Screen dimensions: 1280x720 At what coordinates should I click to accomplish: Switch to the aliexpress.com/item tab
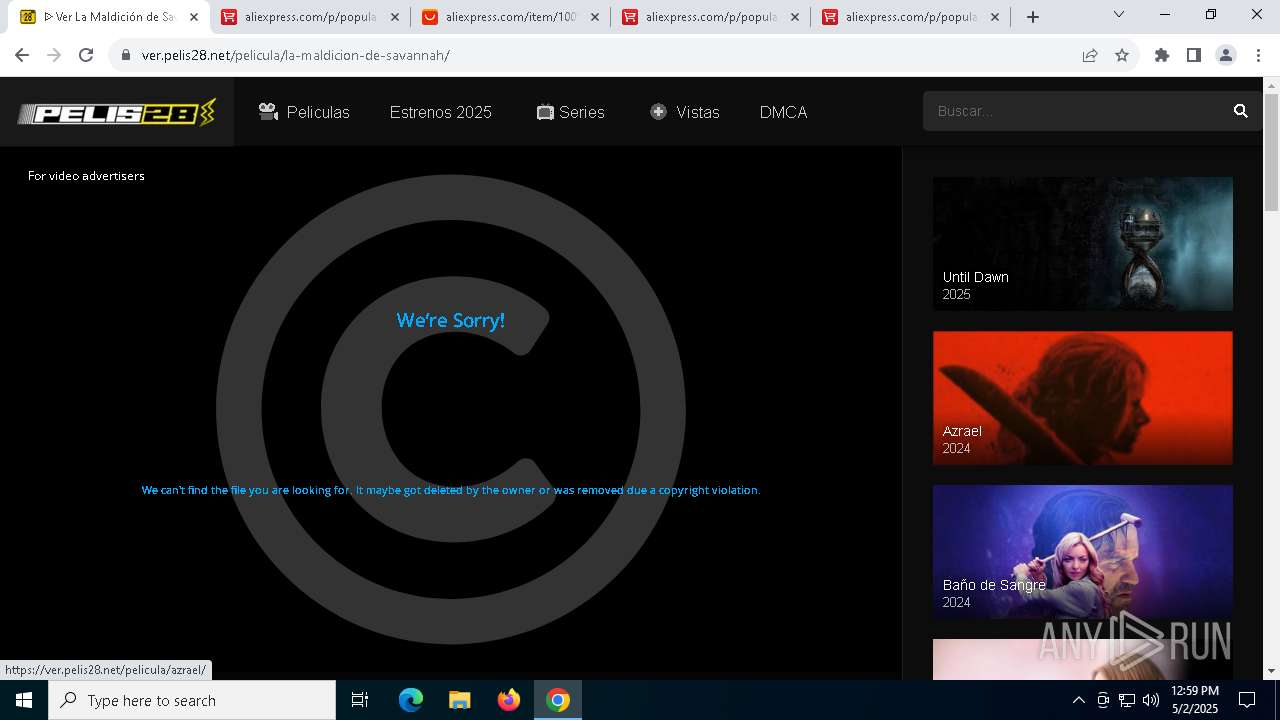(510, 17)
